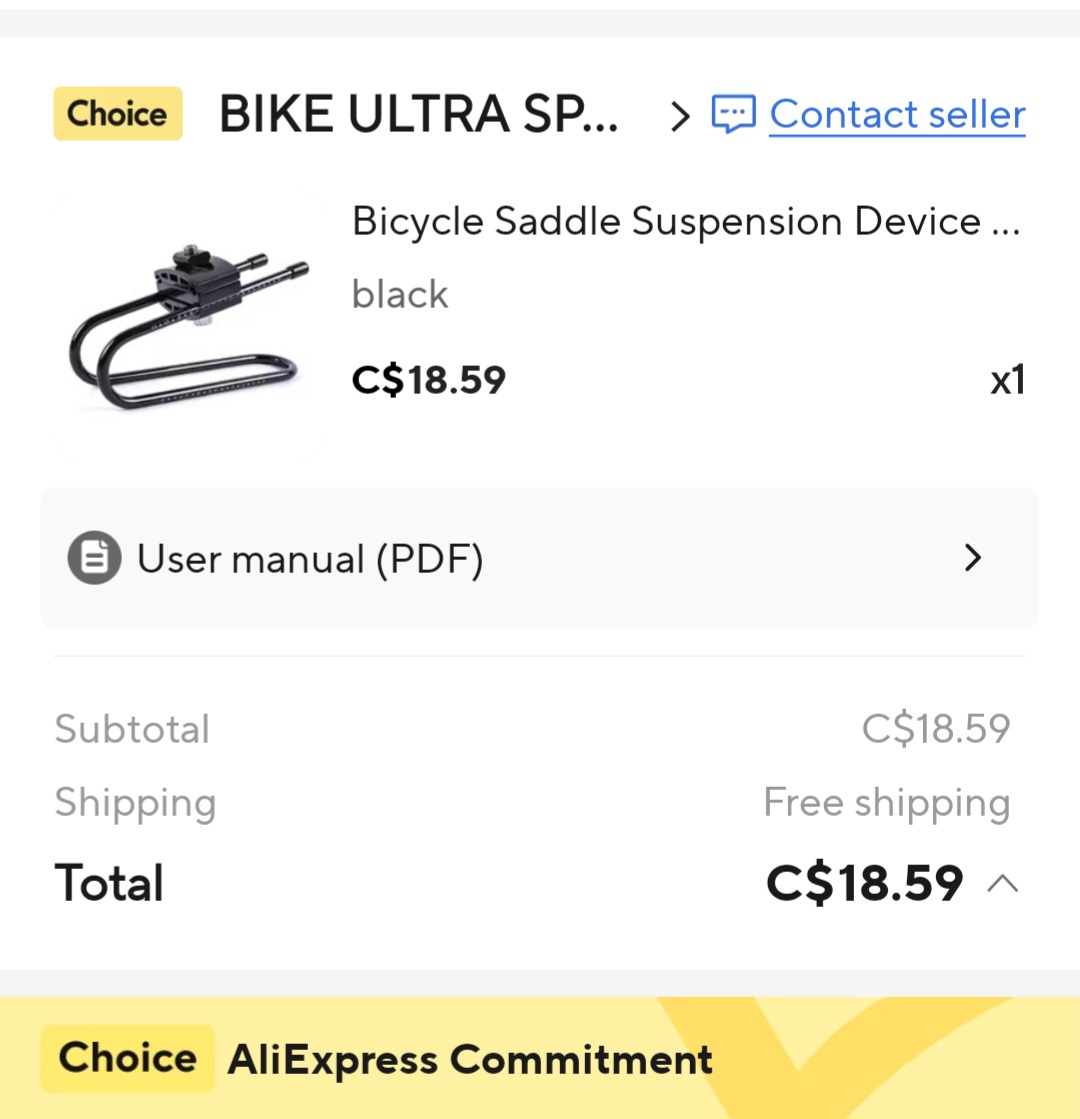Image resolution: width=1080 pixels, height=1119 pixels.
Task: Collapse the Total price breakdown arrow
Action: tap(1003, 884)
